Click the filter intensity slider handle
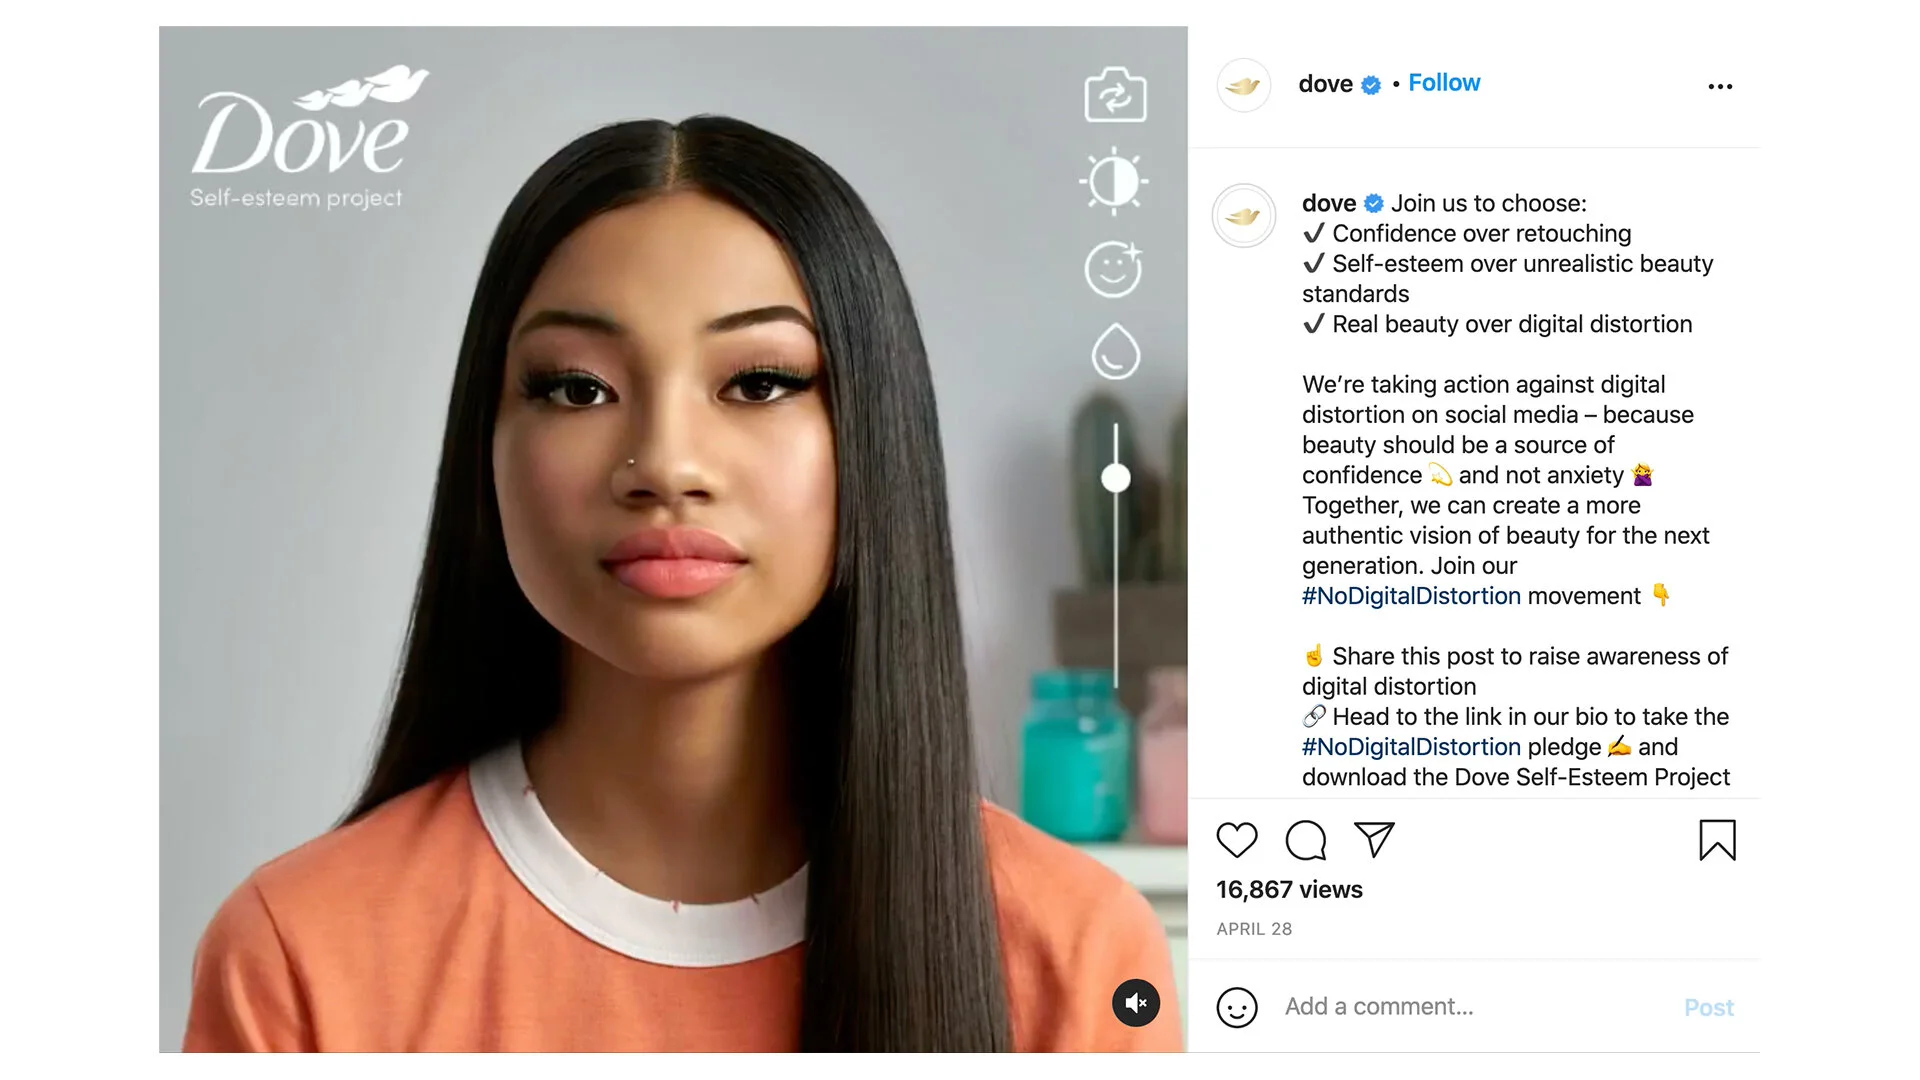The width and height of the screenshot is (1920, 1080). tap(1116, 478)
